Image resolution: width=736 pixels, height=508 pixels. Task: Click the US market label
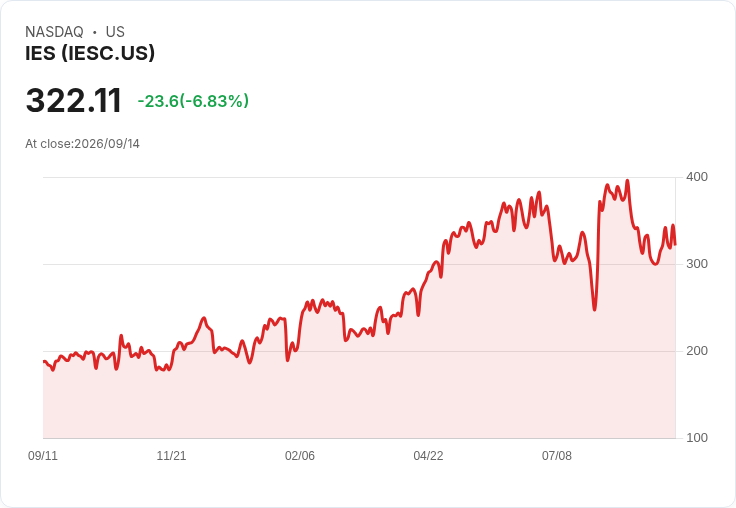click(x=115, y=31)
